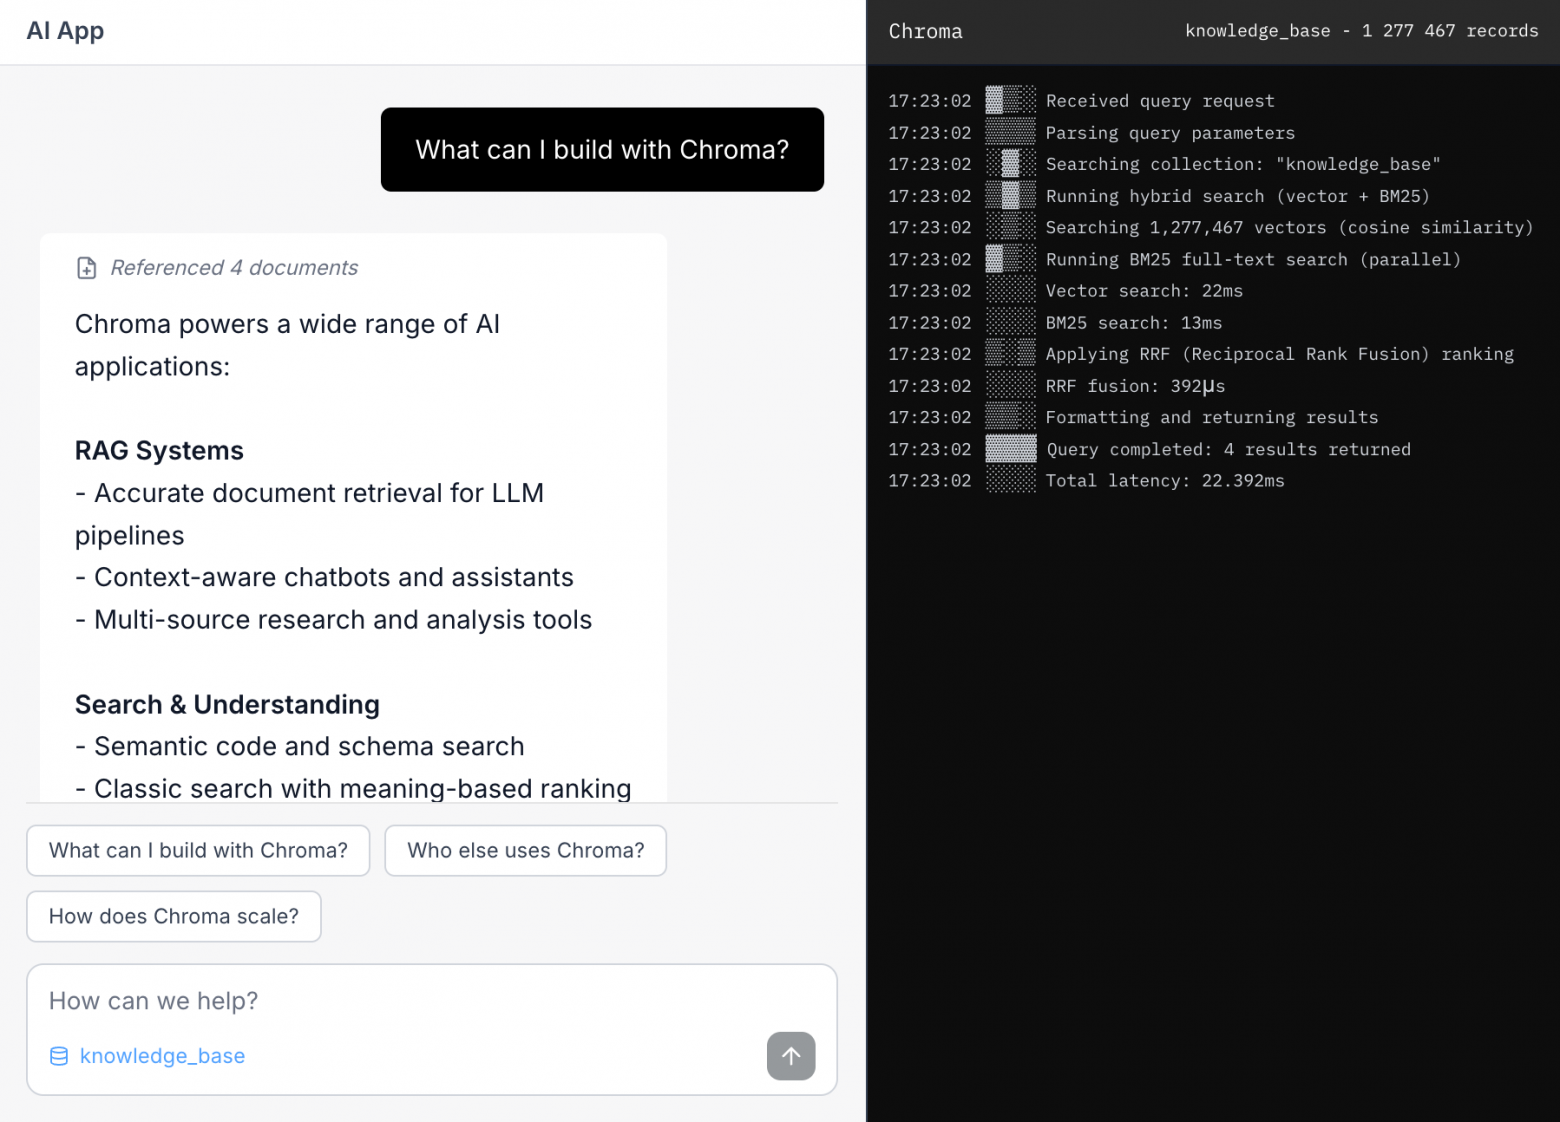Click the "Searching collection" log entry

pos(1243,164)
